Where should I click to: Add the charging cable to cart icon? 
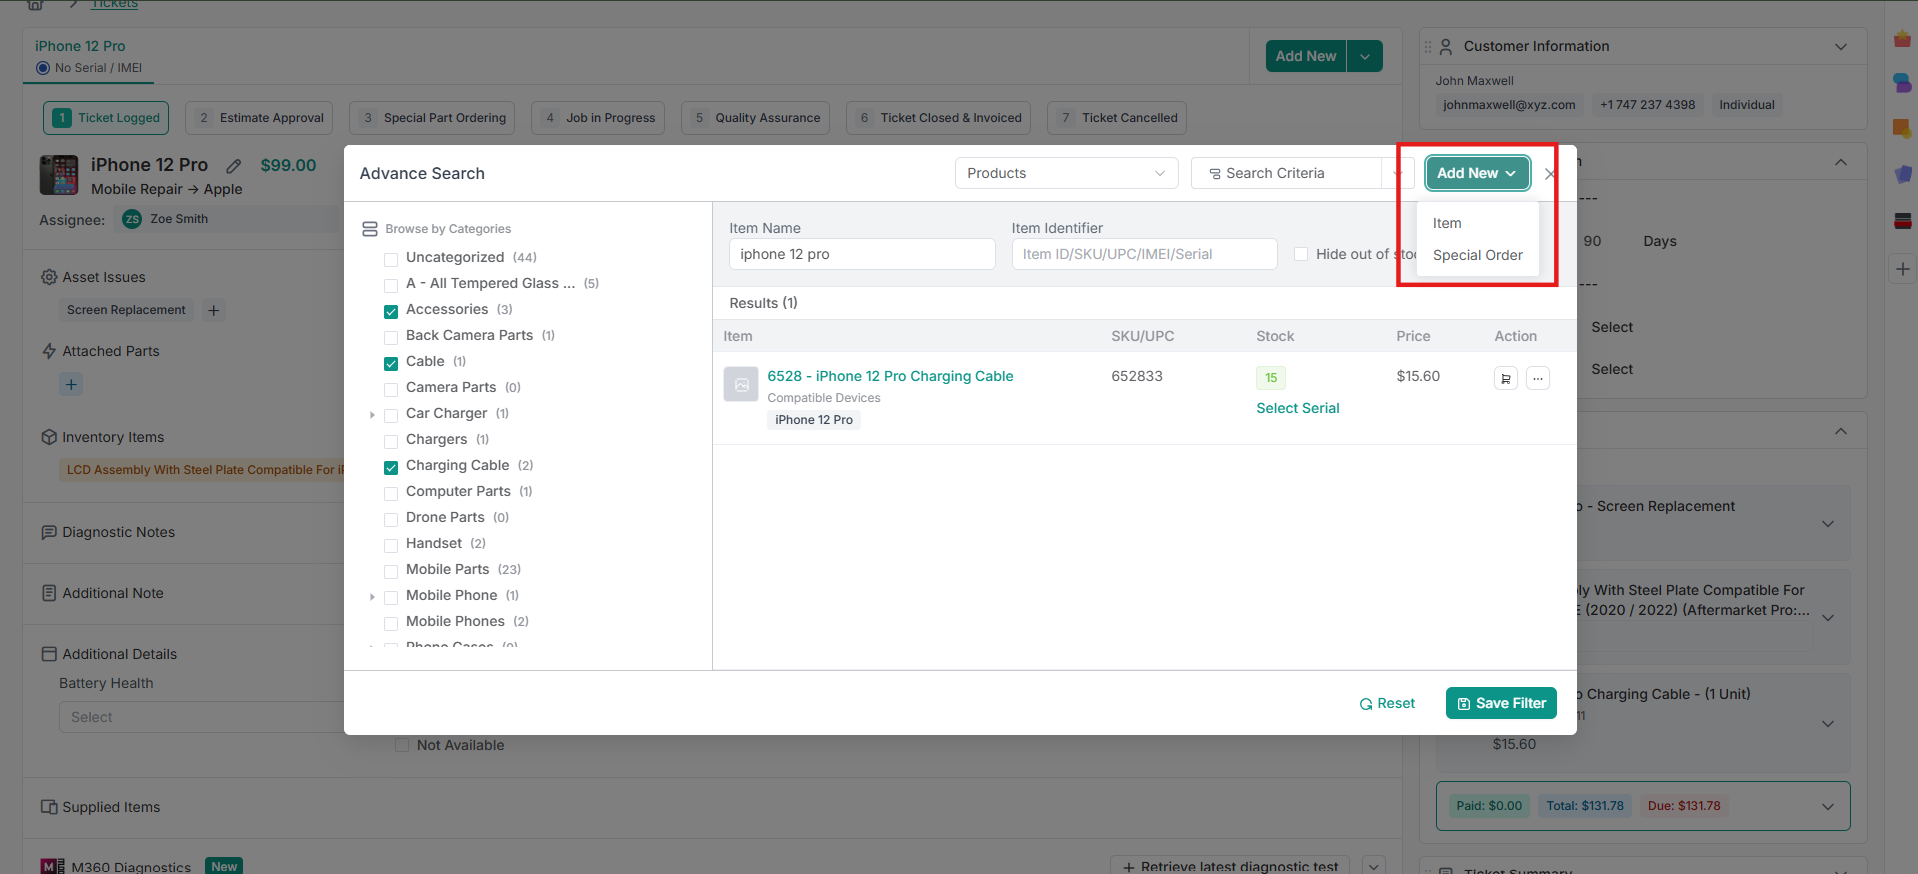(1506, 378)
